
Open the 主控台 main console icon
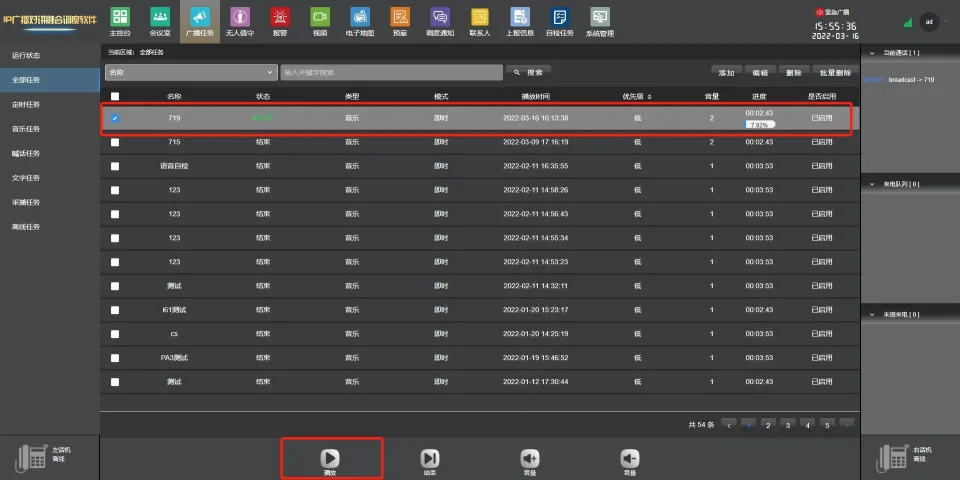click(120, 21)
